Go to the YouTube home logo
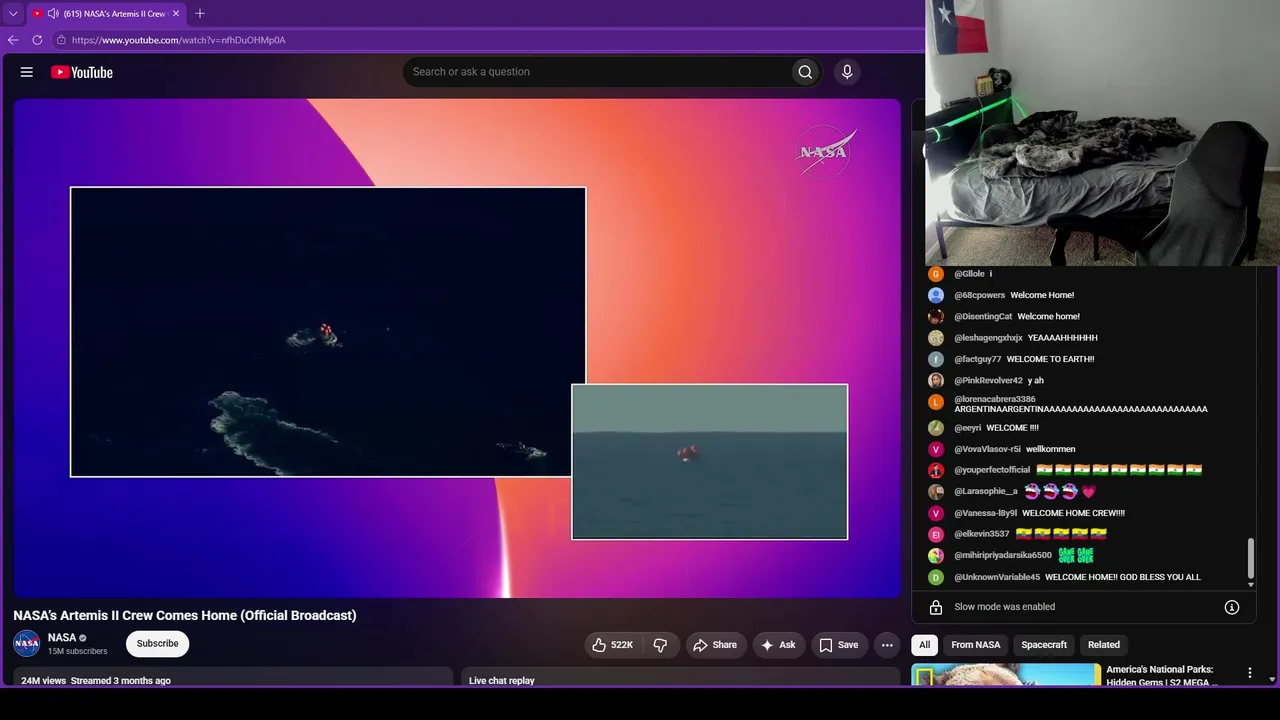 tap(82, 72)
